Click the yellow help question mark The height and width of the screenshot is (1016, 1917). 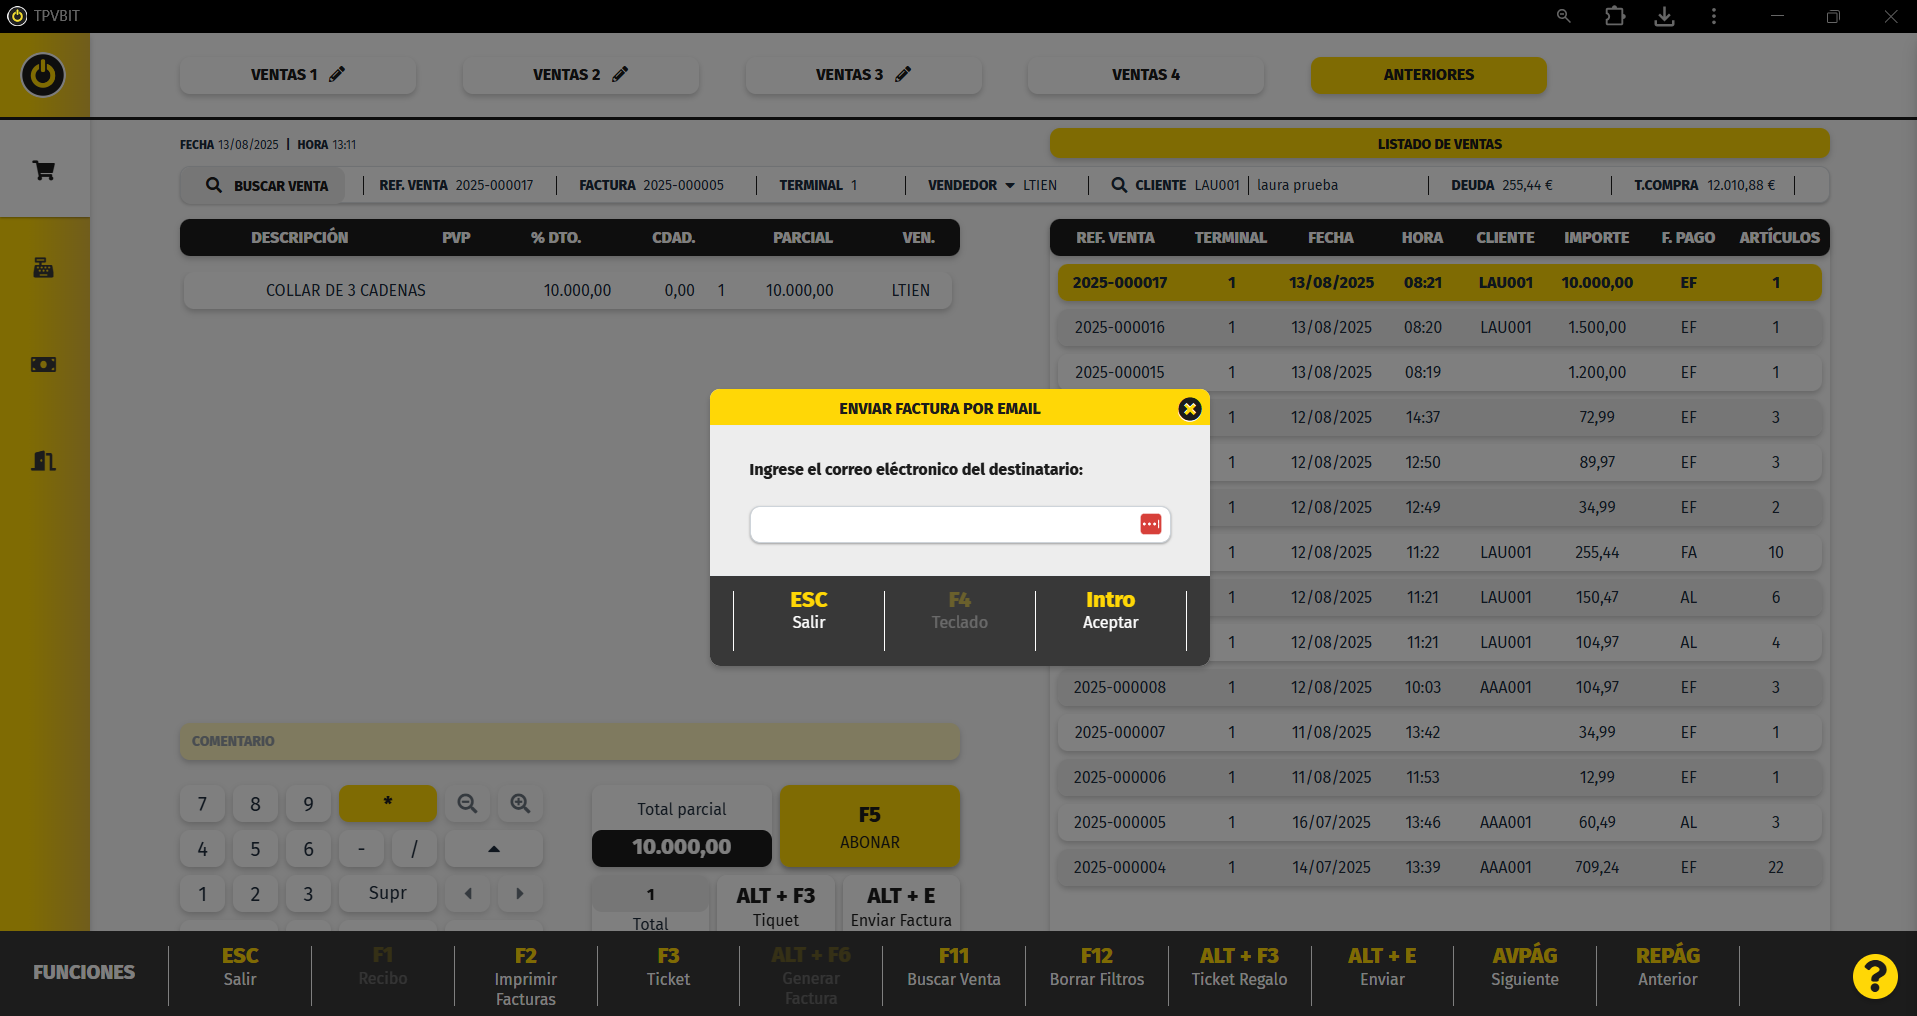[1874, 976]
